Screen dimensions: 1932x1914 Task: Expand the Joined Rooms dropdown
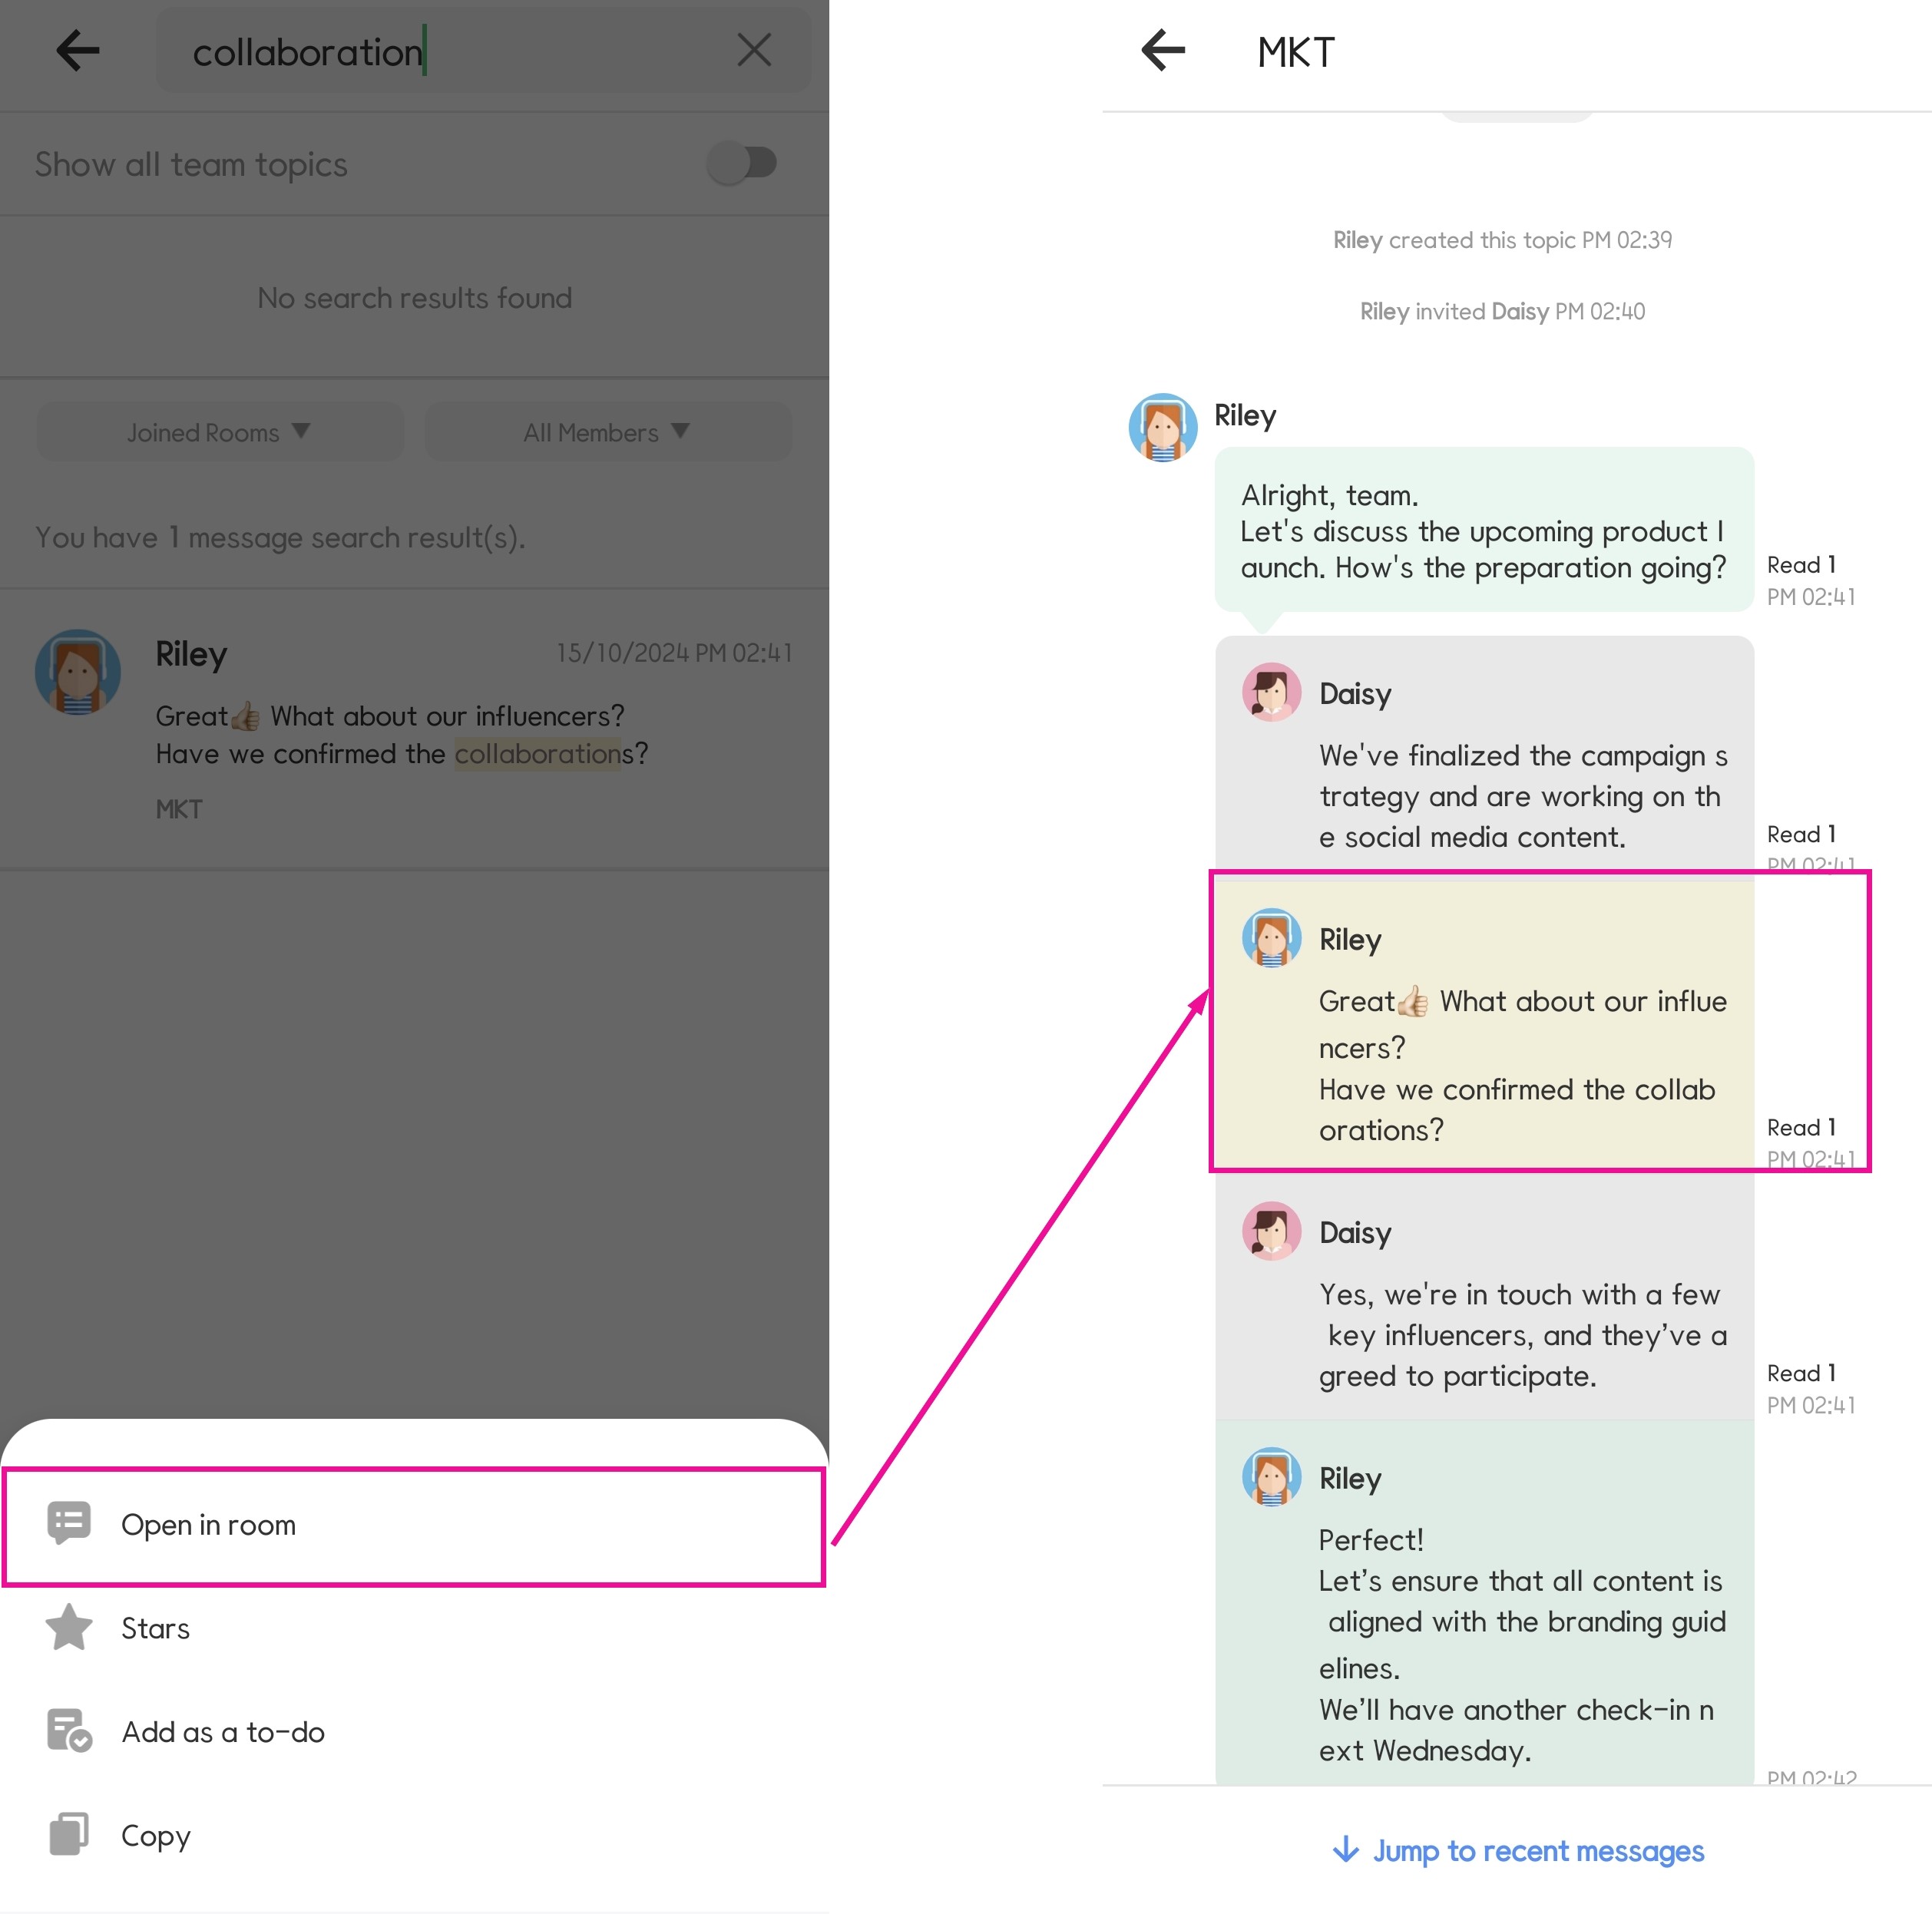(x=219, y=432)
